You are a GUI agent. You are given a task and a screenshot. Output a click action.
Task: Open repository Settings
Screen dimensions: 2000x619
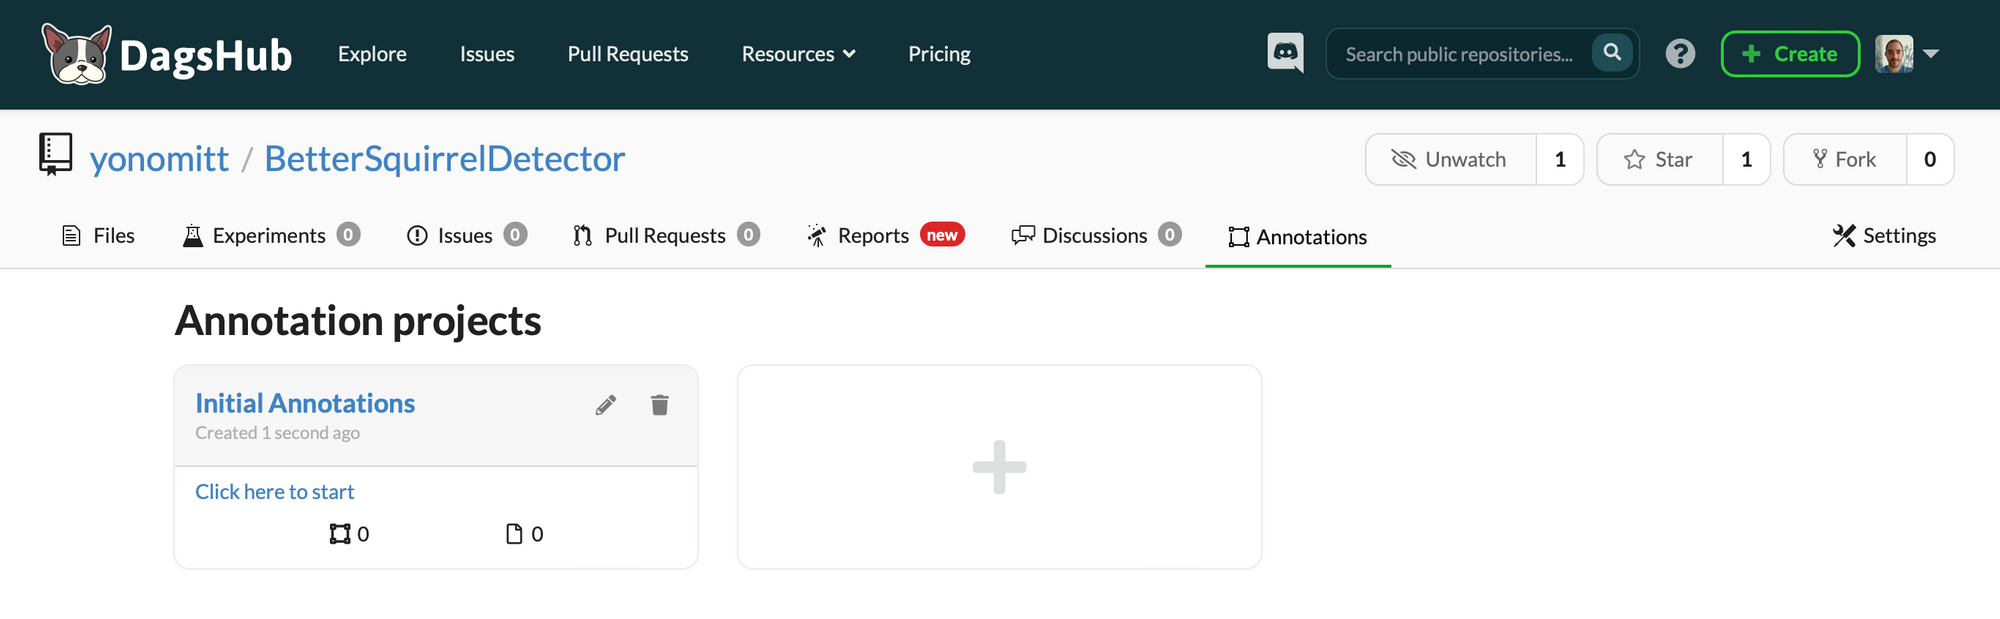click(1885, 236)
